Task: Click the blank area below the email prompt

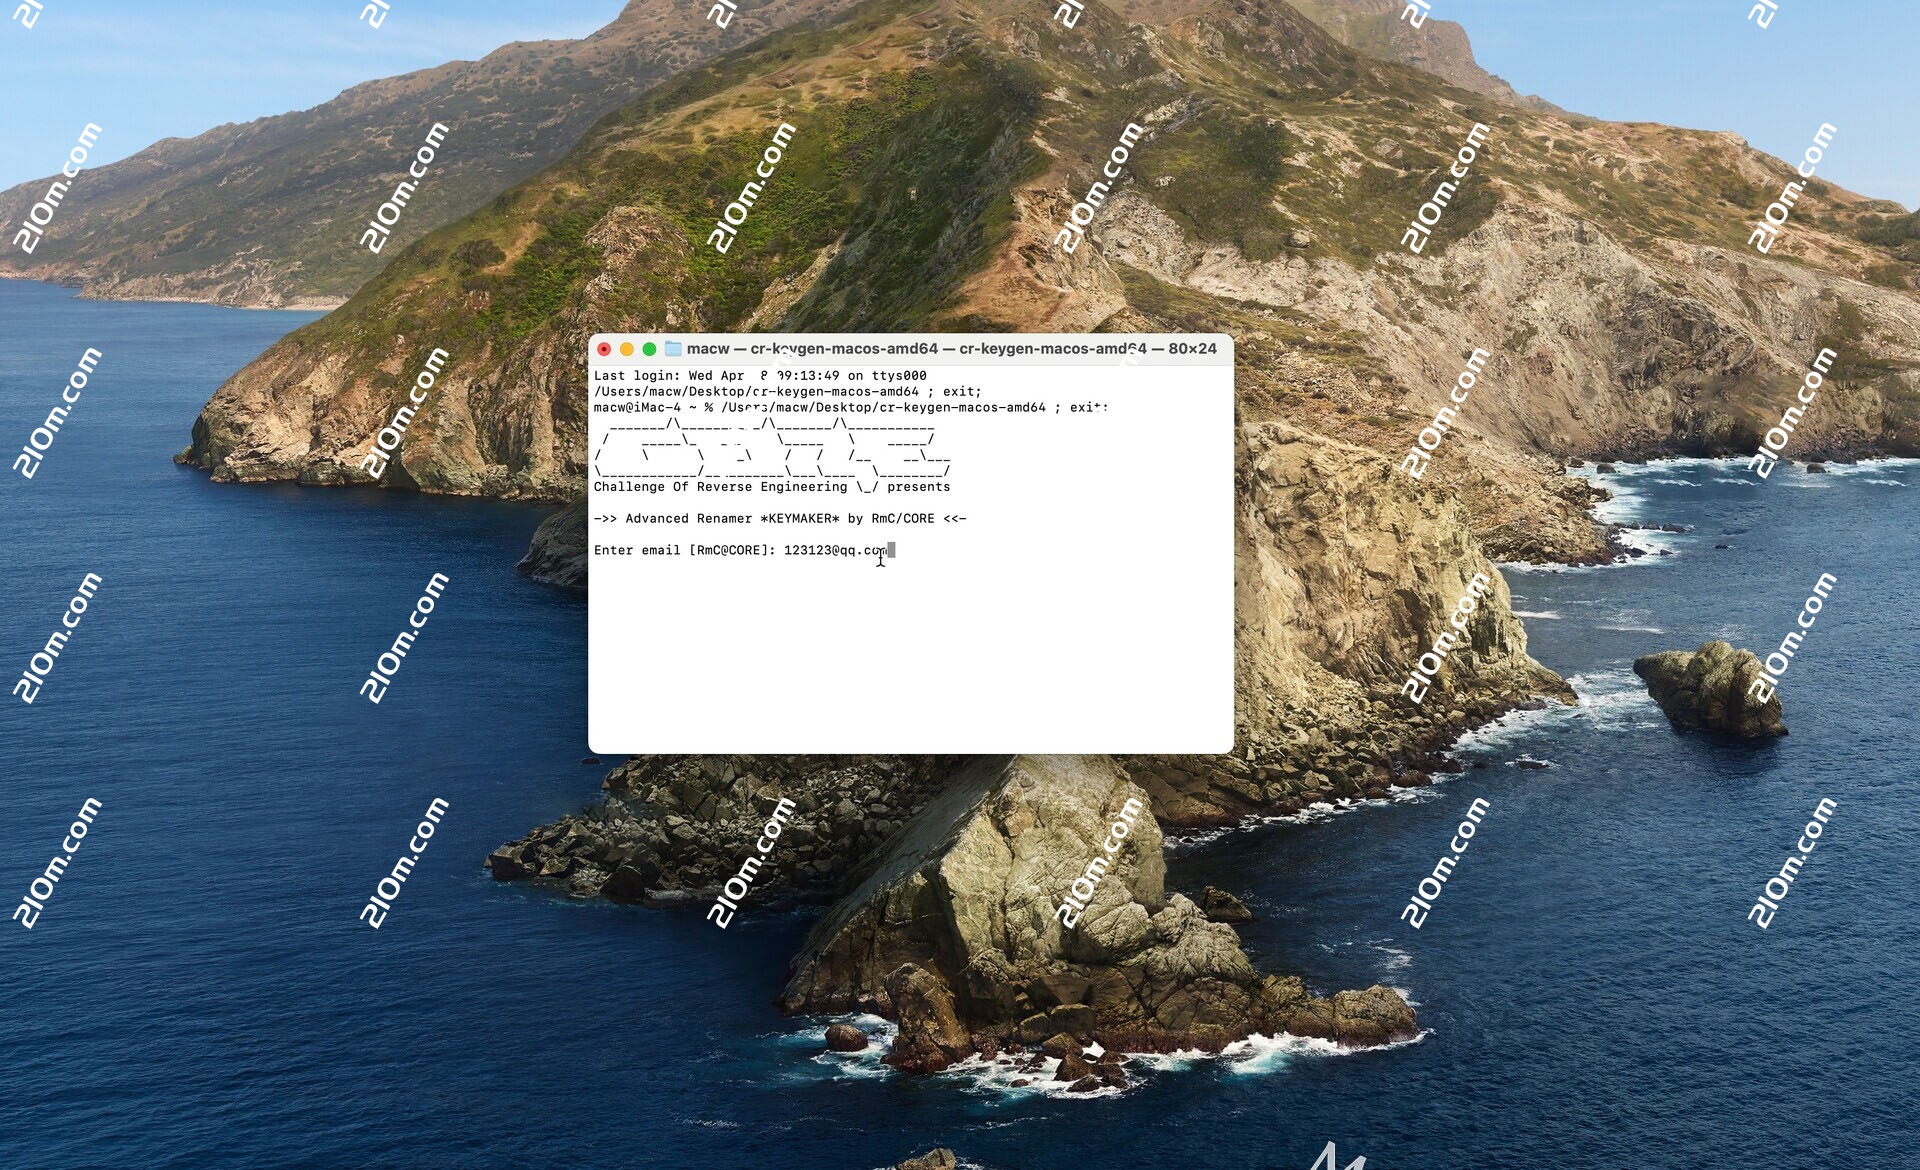Action: 900,620
